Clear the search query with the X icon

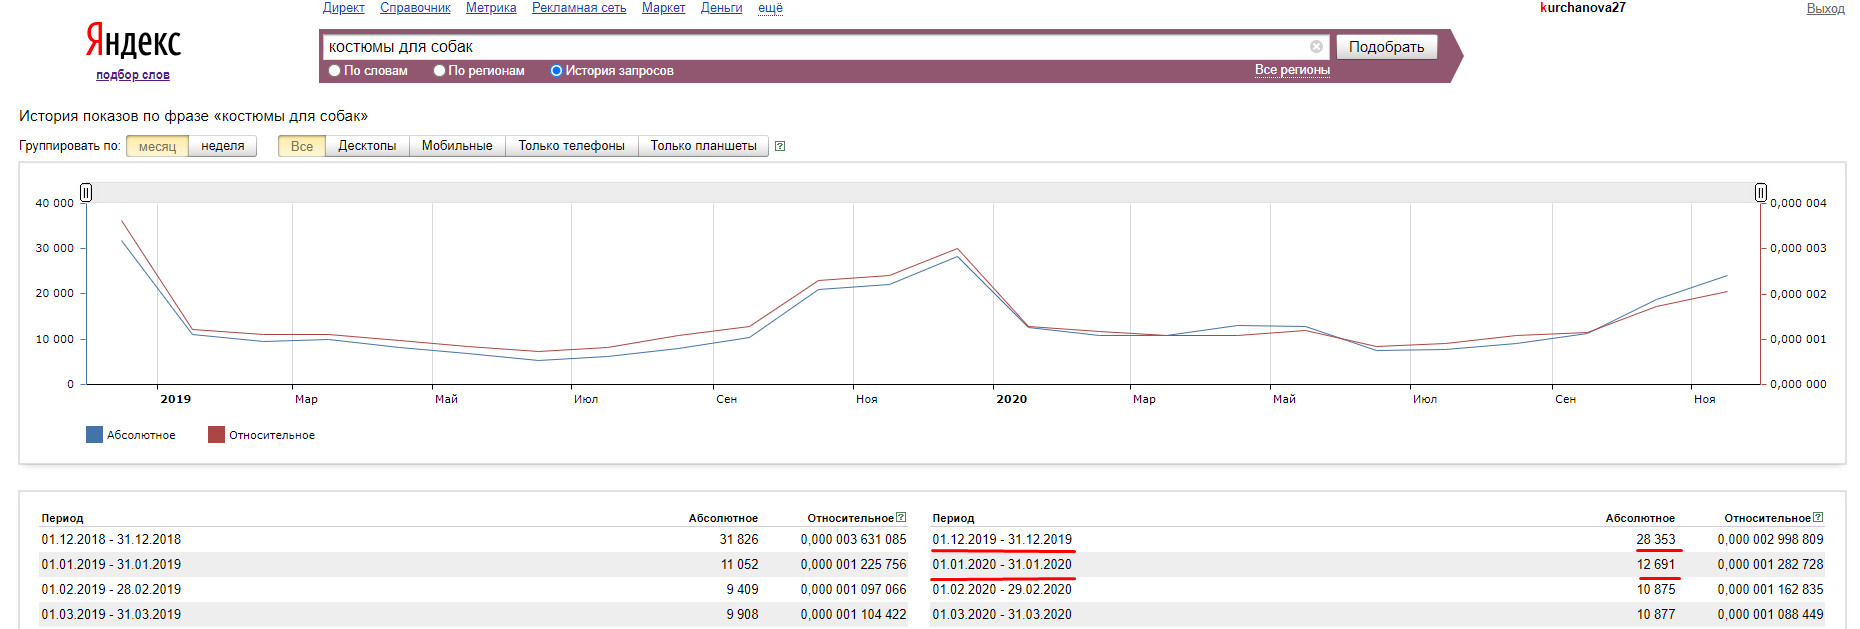tap(1316, 47)
